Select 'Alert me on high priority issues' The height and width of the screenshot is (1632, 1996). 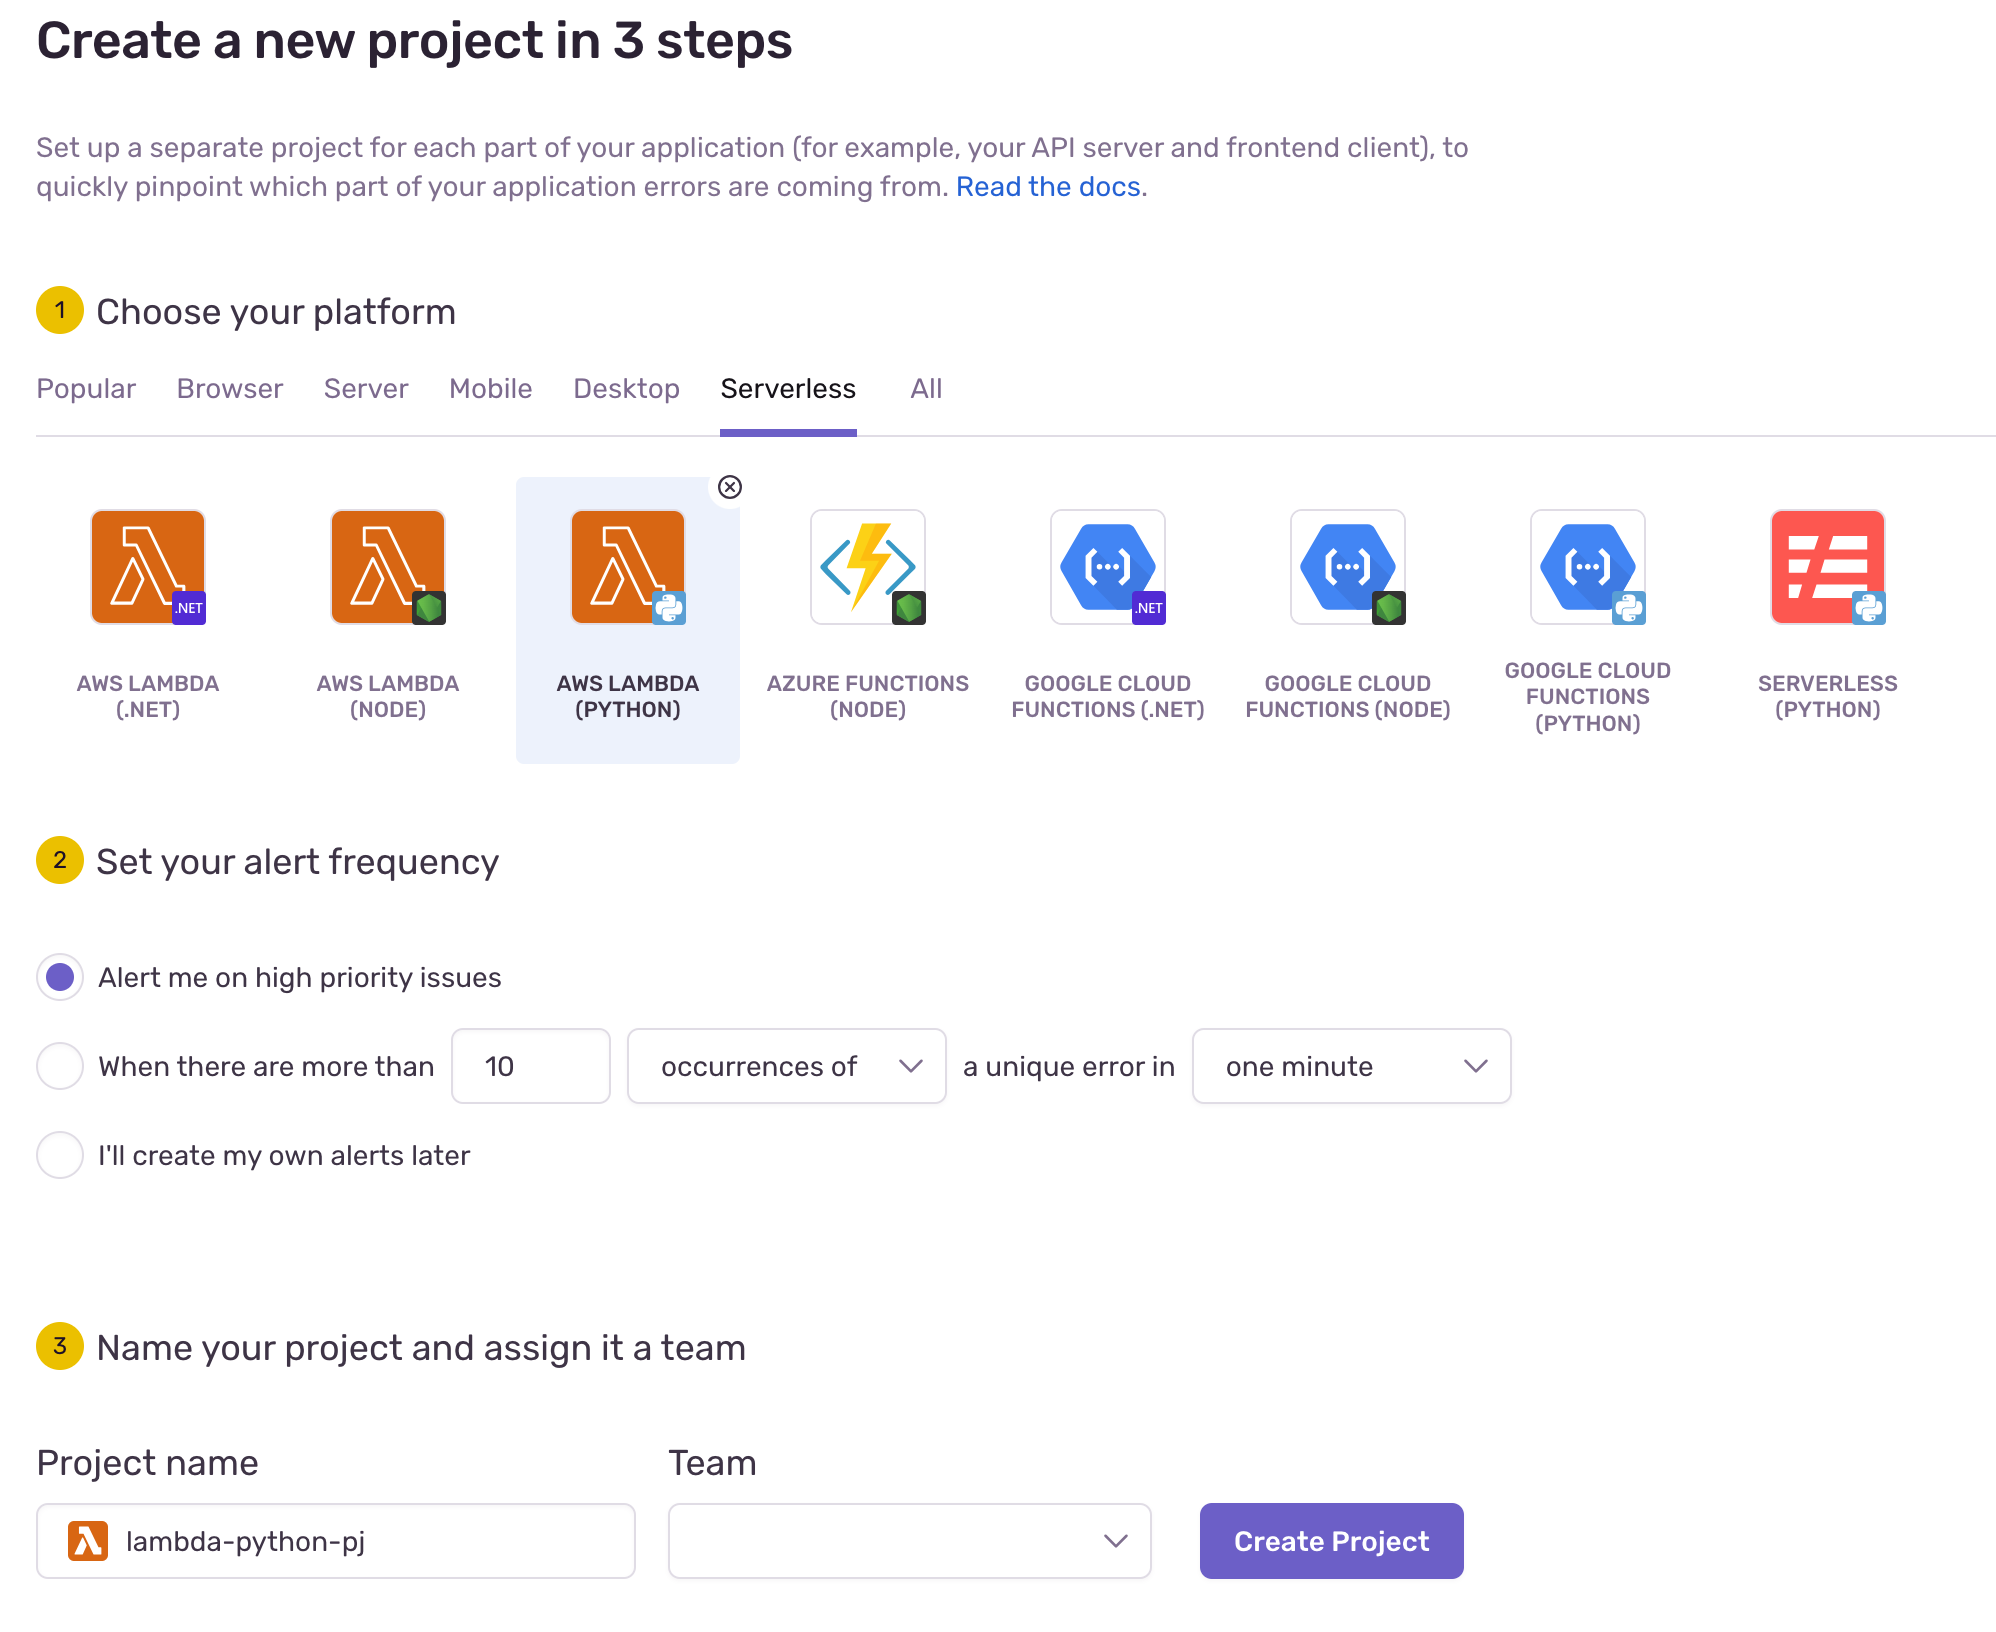[x=60, y=977]
